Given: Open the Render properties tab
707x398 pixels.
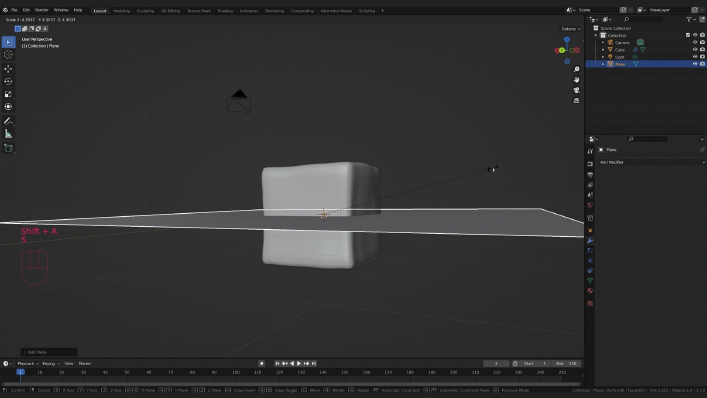Looking at the screenshot, I should pos(590,164).
